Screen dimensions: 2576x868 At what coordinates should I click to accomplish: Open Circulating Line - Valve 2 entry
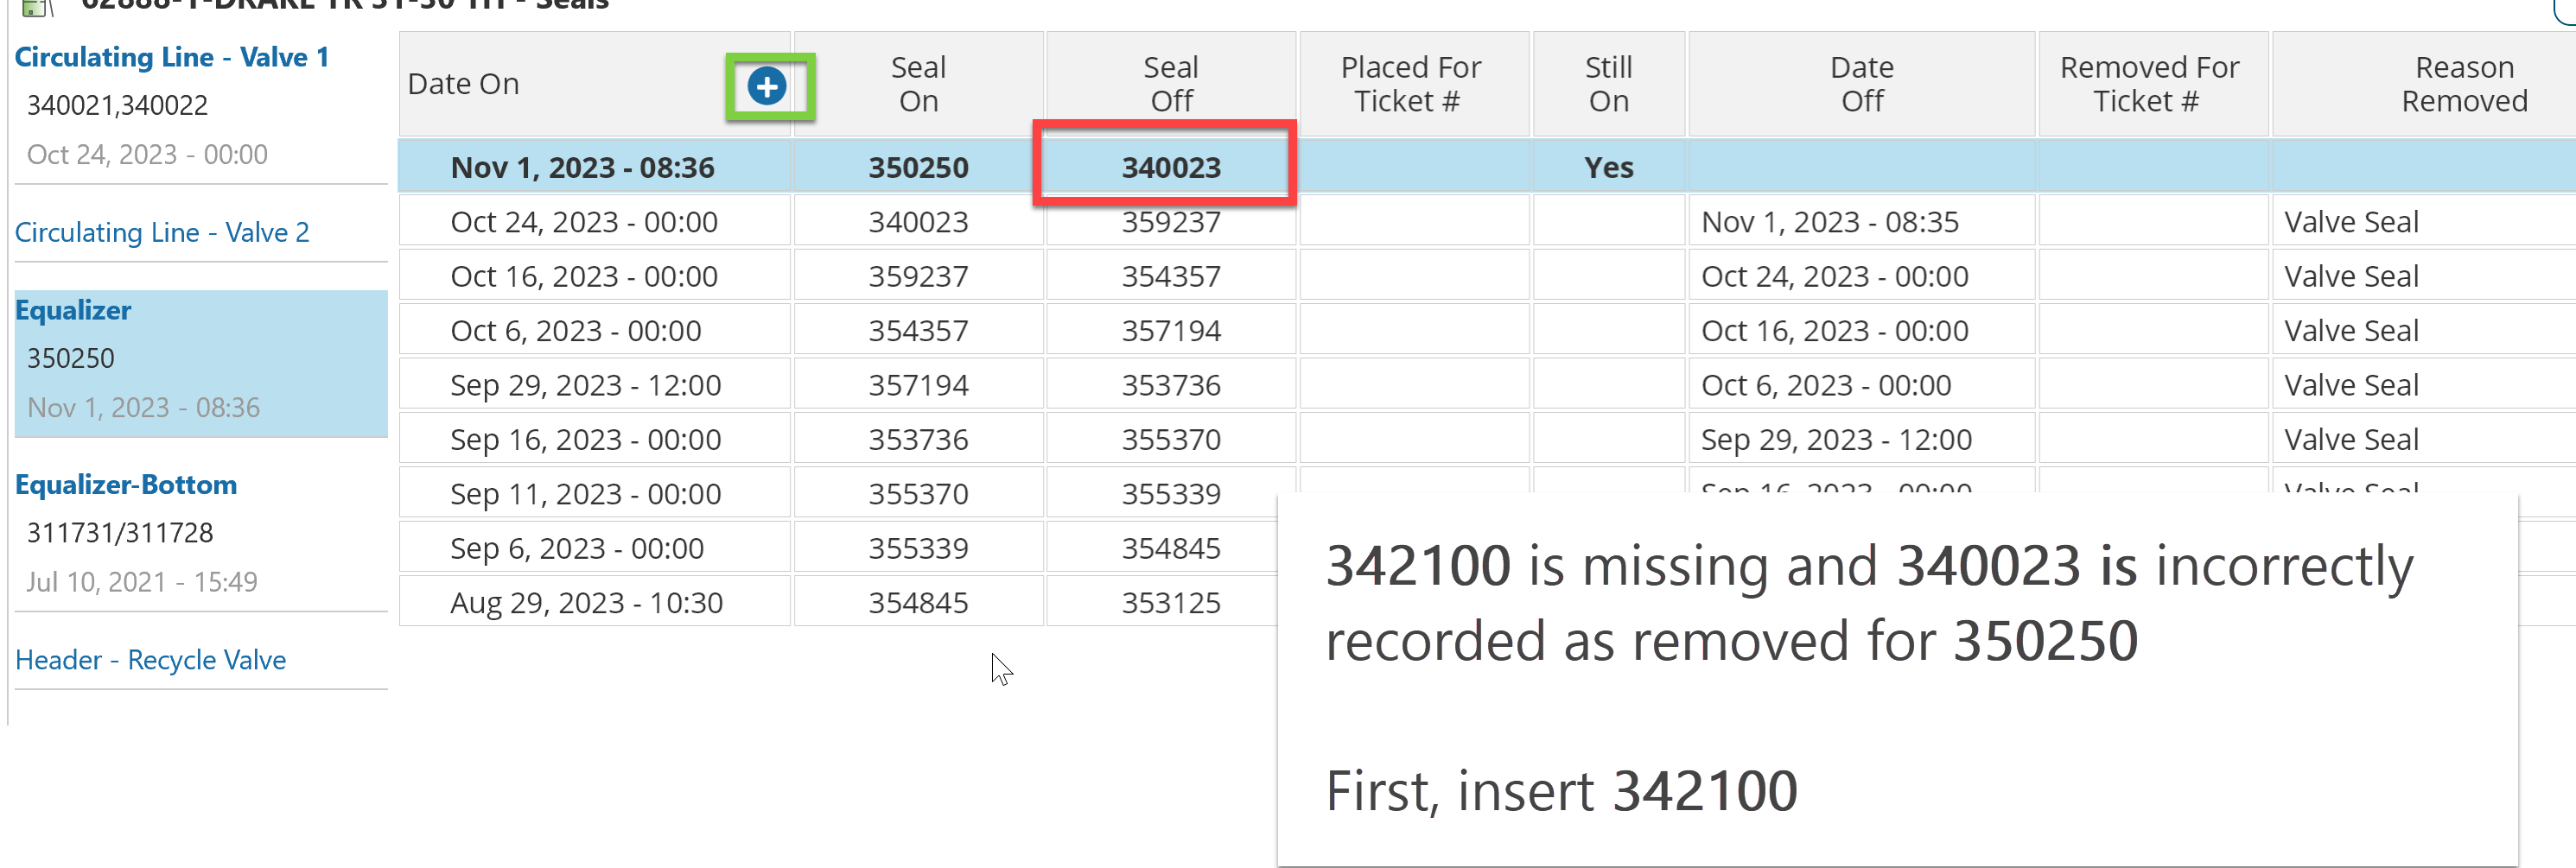pos(162,233)
